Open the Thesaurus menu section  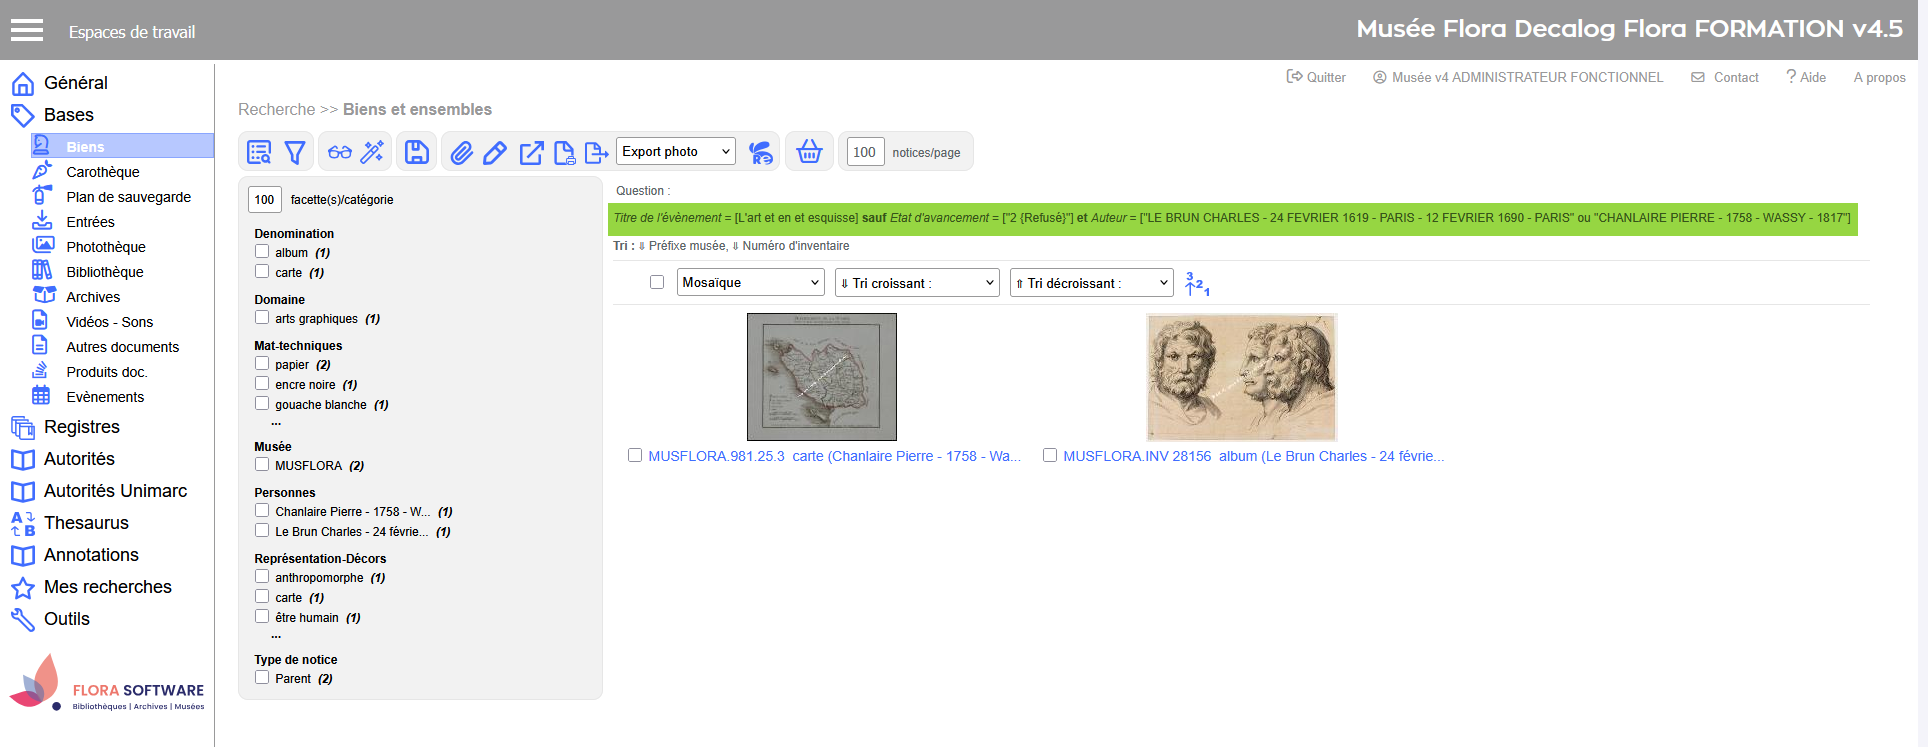click(x=86, y=523)
